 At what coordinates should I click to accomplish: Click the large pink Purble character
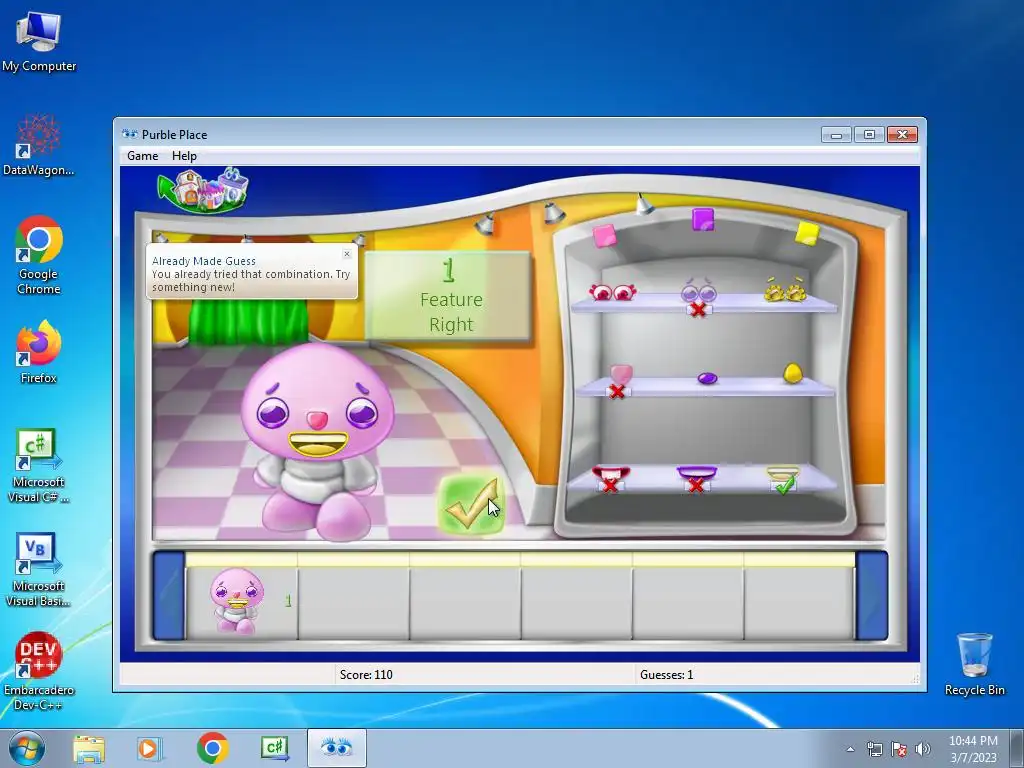(x=318, y=441)
